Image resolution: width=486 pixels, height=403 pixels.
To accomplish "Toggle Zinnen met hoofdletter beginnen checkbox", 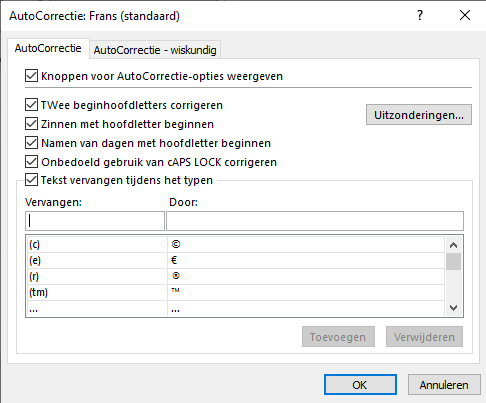I will tap(31, 124).
